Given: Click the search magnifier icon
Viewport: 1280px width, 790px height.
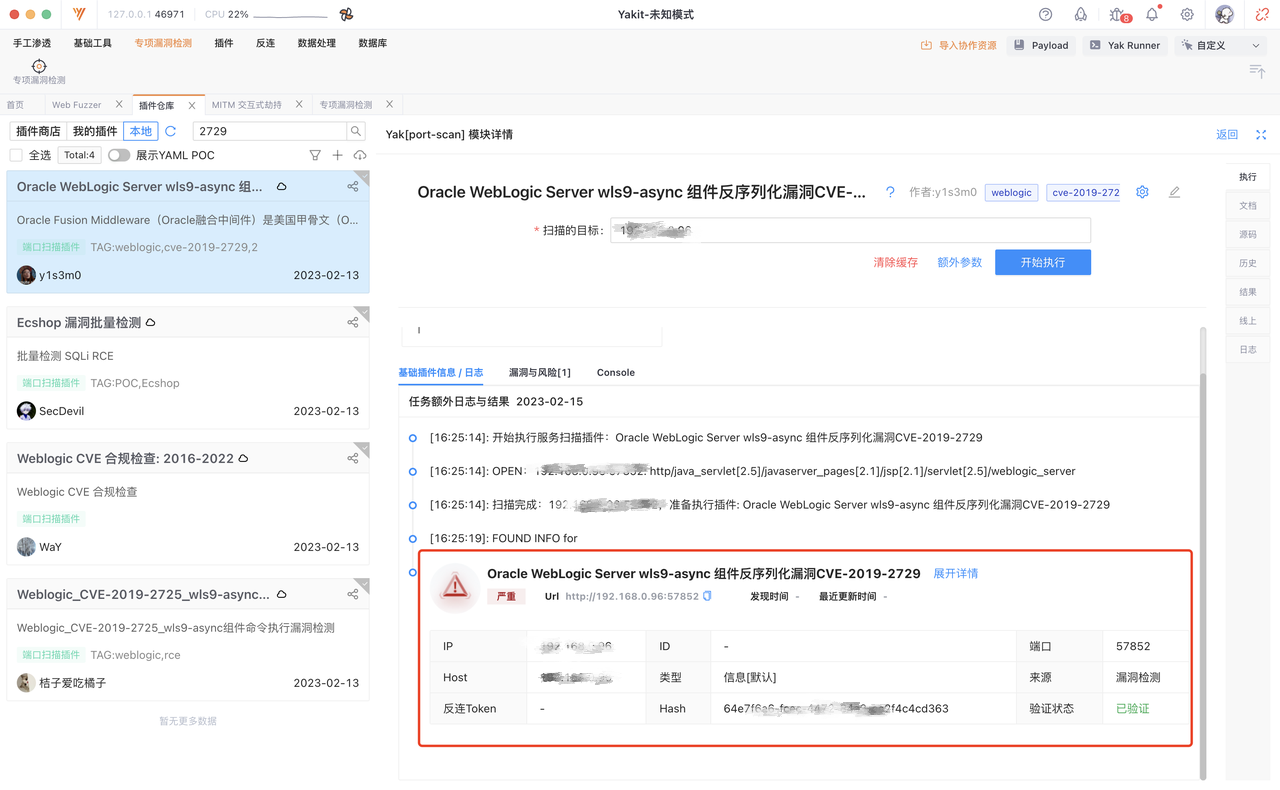Looking at the screenshot, I should click(356, 131).
